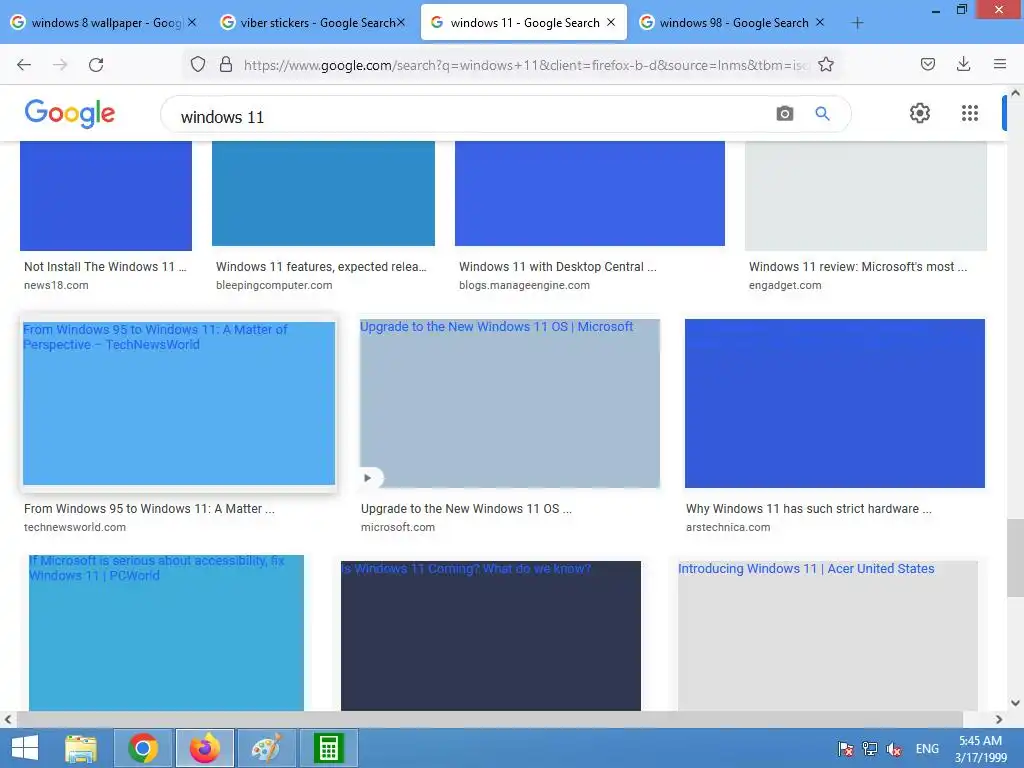Open a new tab with the plus icon
The height and width of the screenshot is (768, 1024).
click(857, 23)
